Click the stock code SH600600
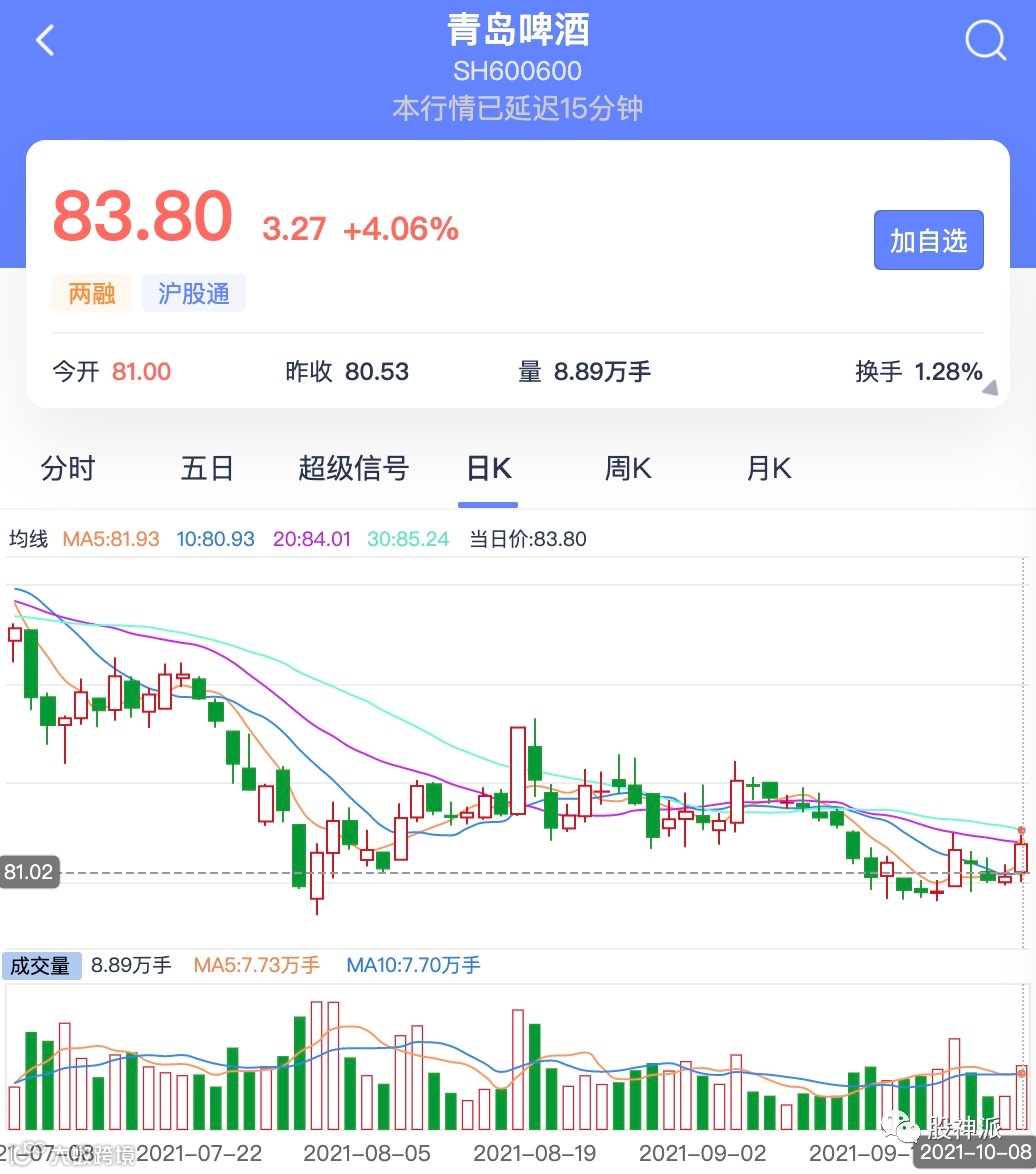Screen dimensions: 1036x1174 [x=517, y=71]
